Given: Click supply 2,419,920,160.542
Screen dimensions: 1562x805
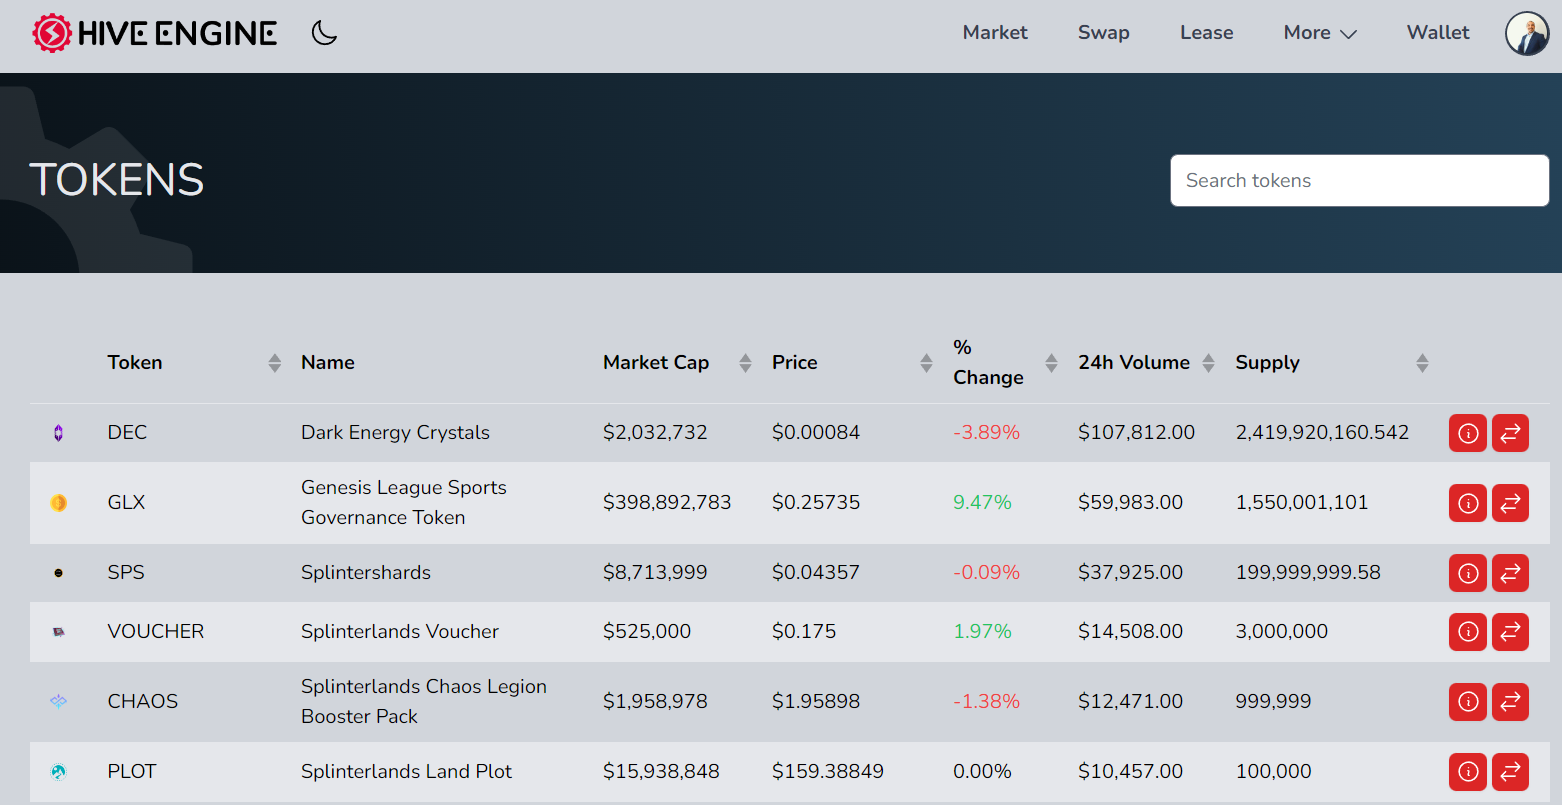Looking at the screenshot, I should click(x=1322, y=432).
